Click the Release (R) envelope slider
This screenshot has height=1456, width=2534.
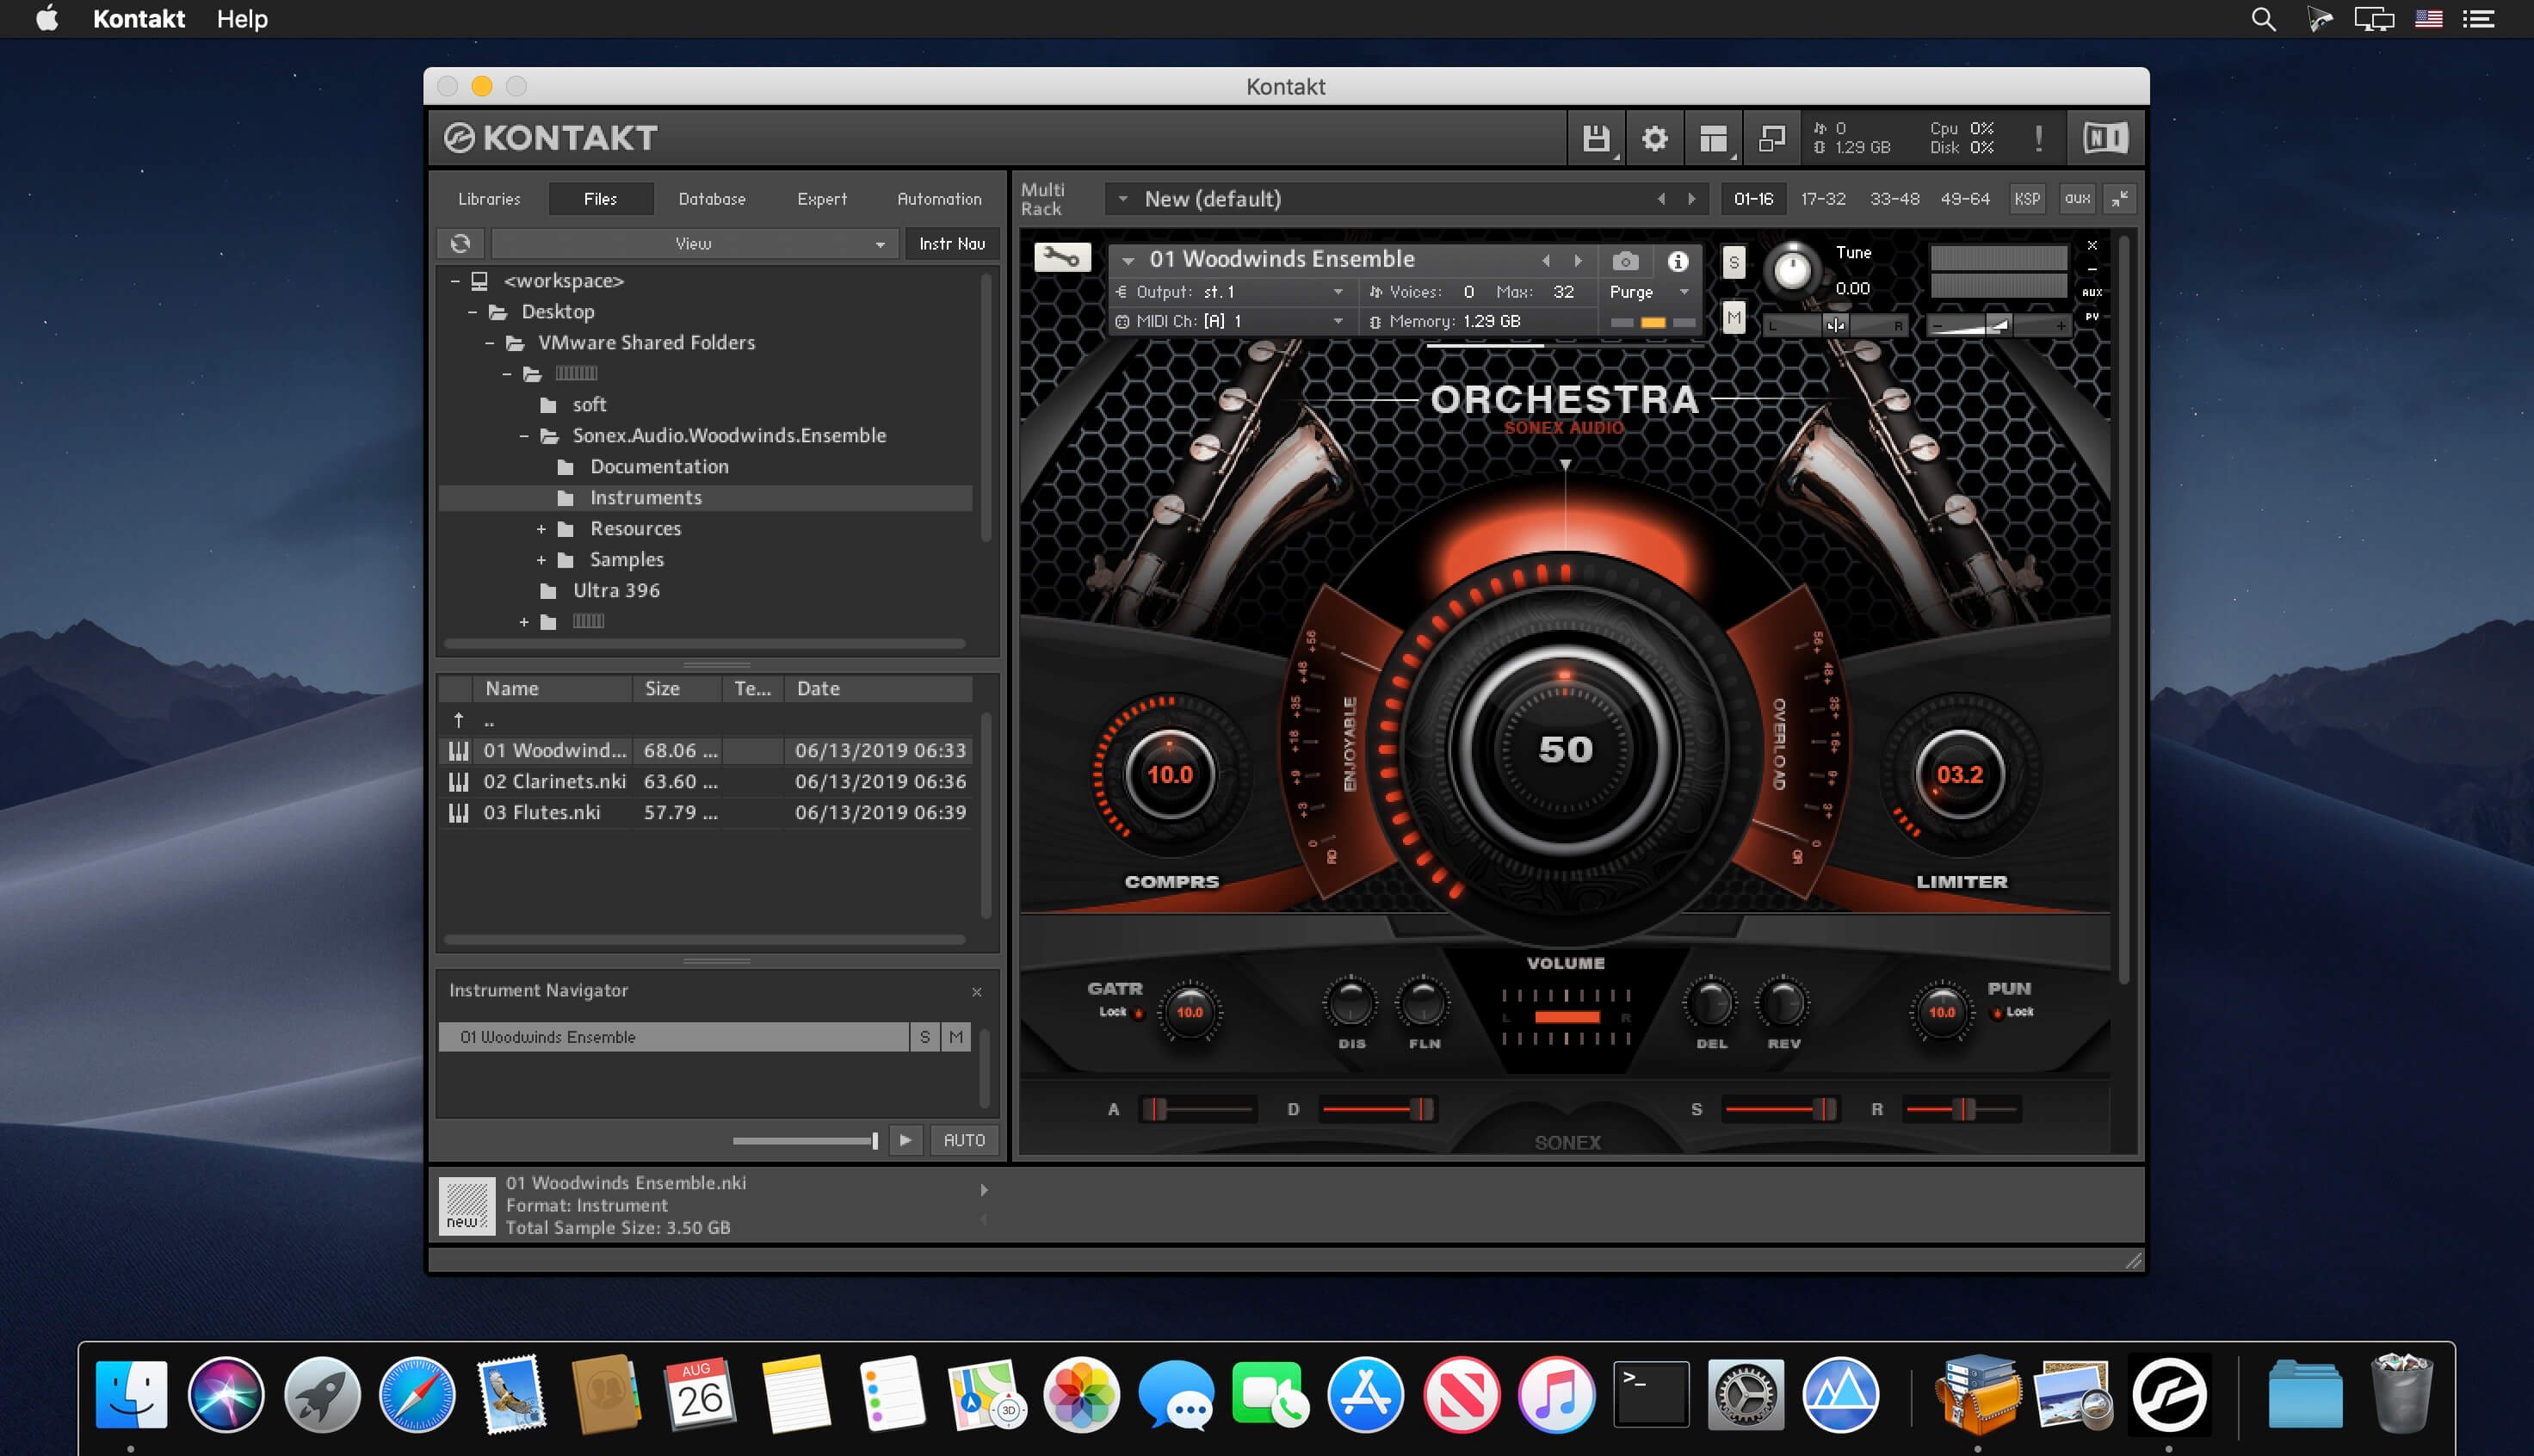coord(1961,1109)
